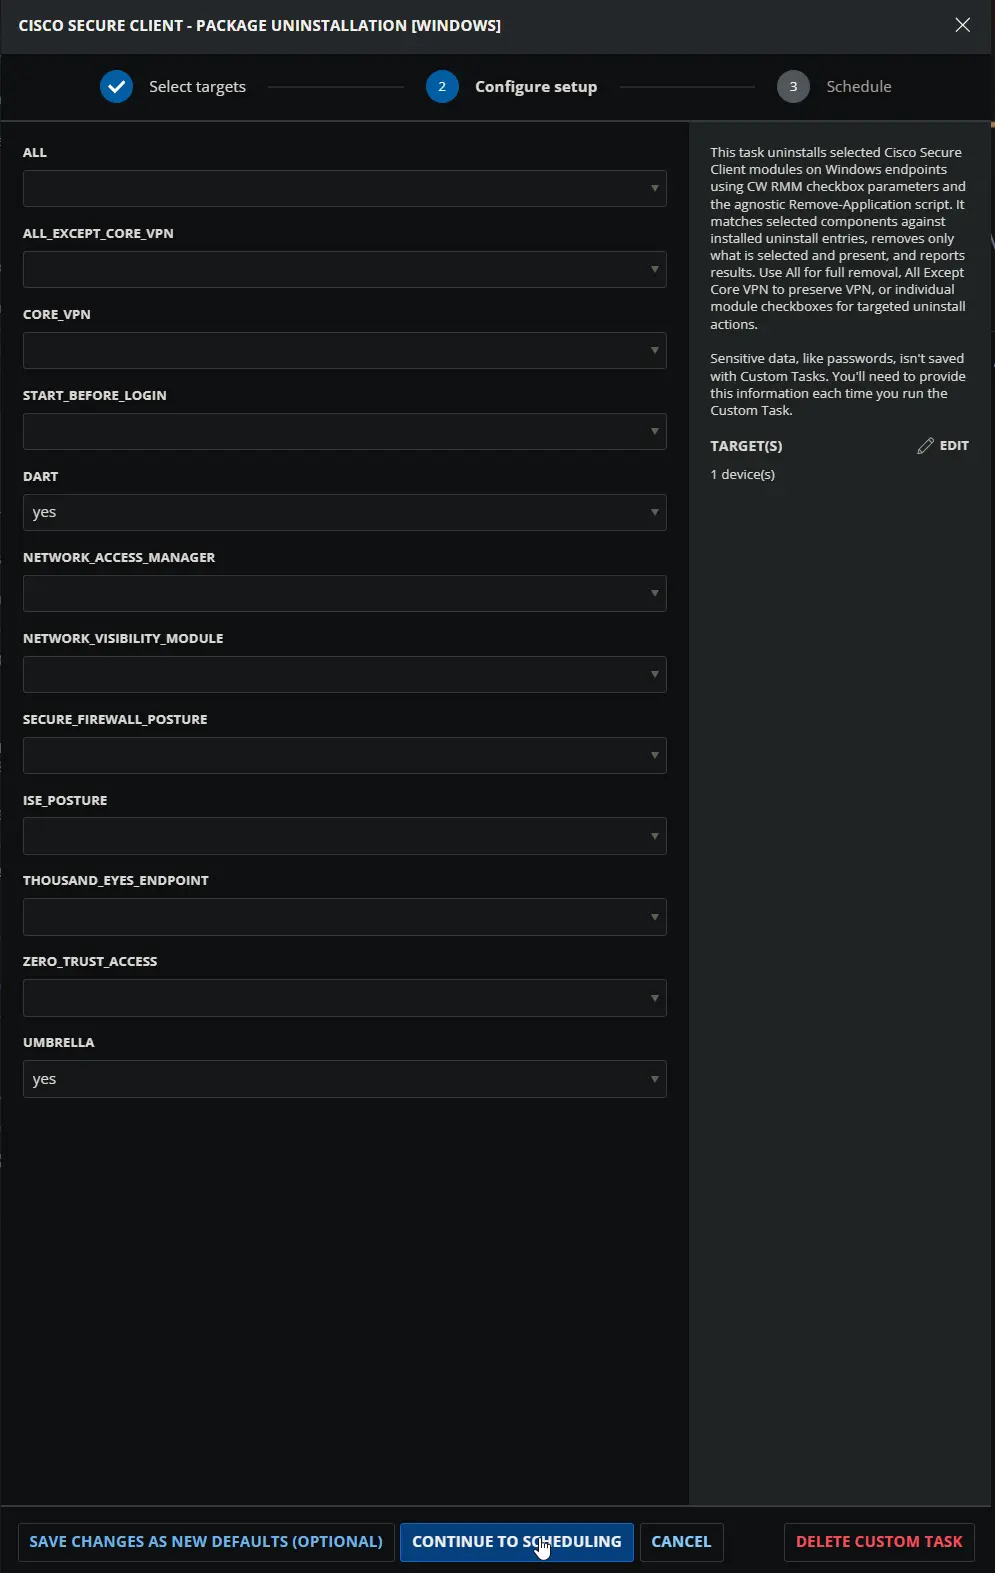Click CONTINUE TO SCHEDULING
The width and height of the screenshot is (995, 1573).
[516, 1541]
